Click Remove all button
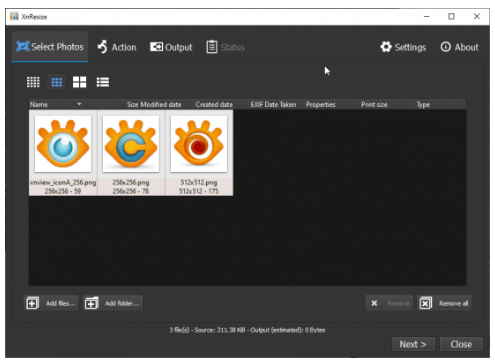 [444, 303]
